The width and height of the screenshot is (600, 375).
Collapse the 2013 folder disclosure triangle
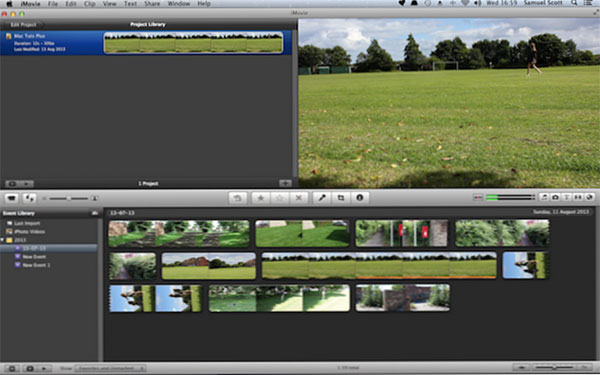[x=3, y=240]
